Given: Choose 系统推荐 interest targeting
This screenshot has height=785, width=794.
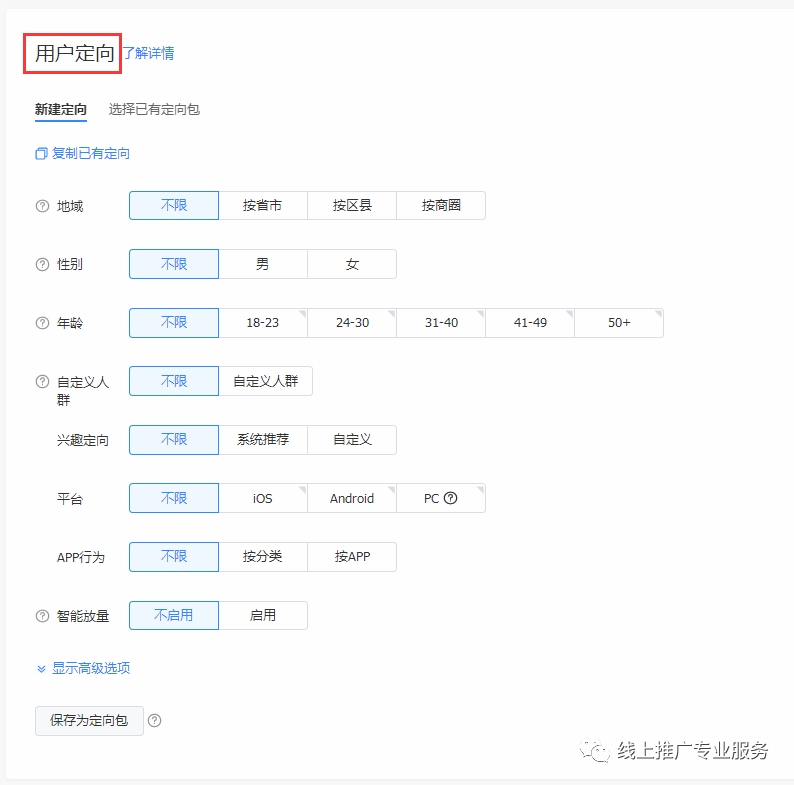Looking at the screenshot, I should tap(263, 440).
